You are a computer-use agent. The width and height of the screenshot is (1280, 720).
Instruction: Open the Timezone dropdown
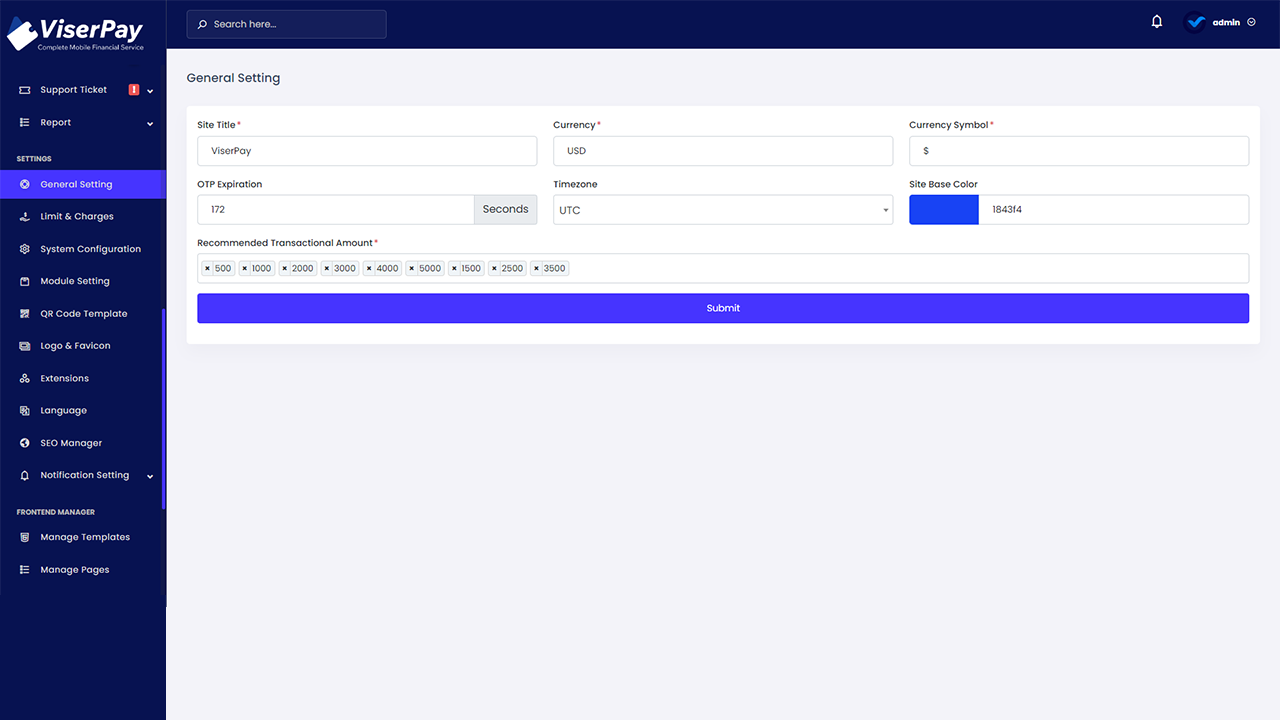pyautogui.click(x=723, y=209)
